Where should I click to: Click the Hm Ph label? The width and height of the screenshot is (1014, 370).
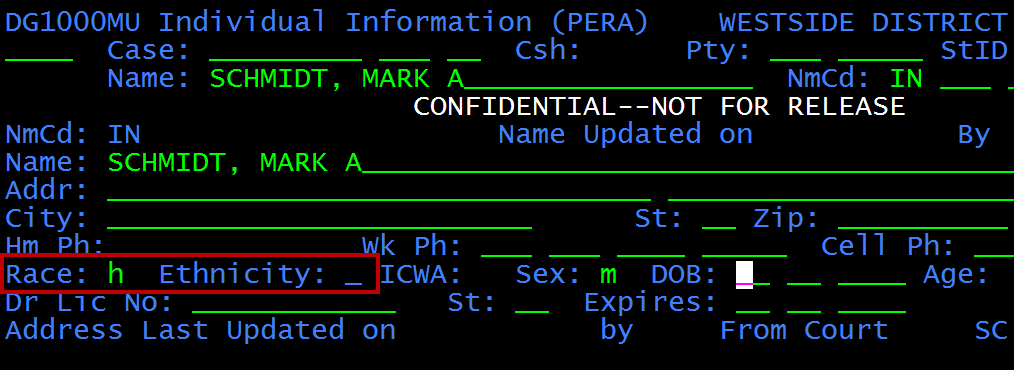[54, 246]
